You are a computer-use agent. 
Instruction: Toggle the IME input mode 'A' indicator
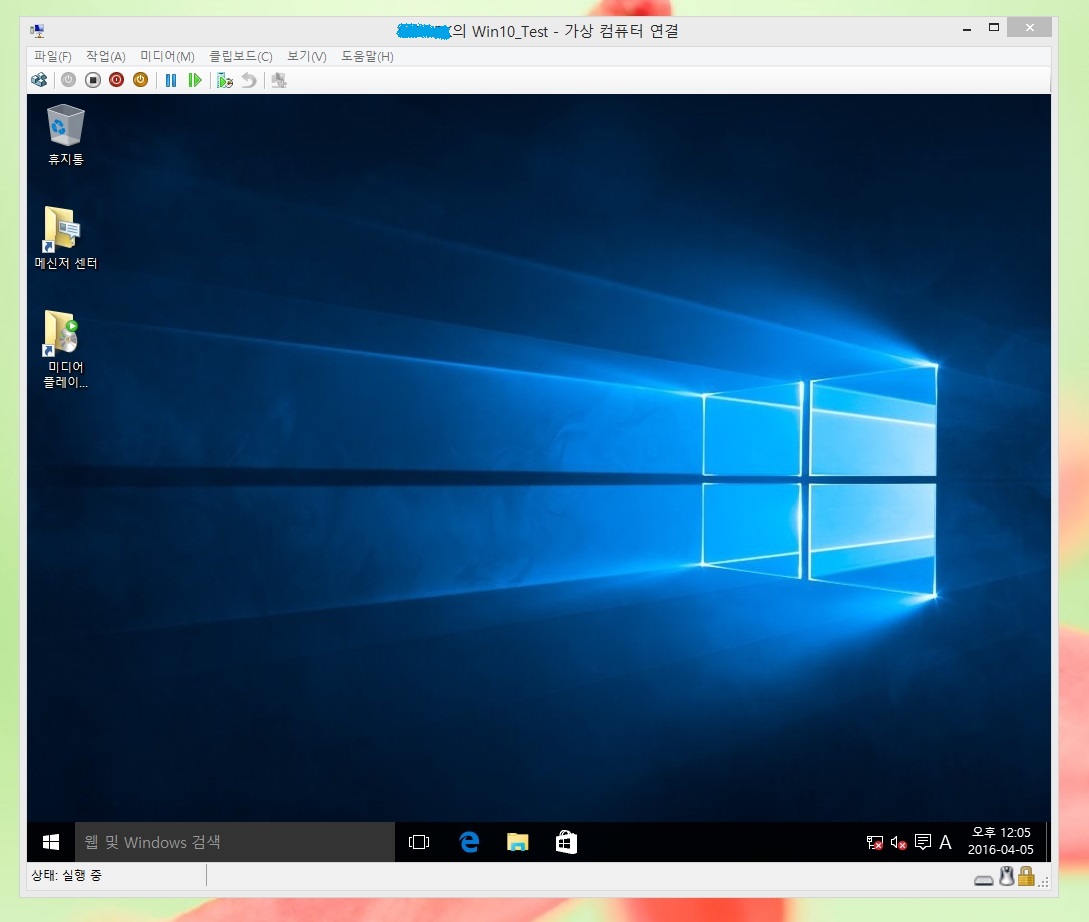click(x=945, y=842)
